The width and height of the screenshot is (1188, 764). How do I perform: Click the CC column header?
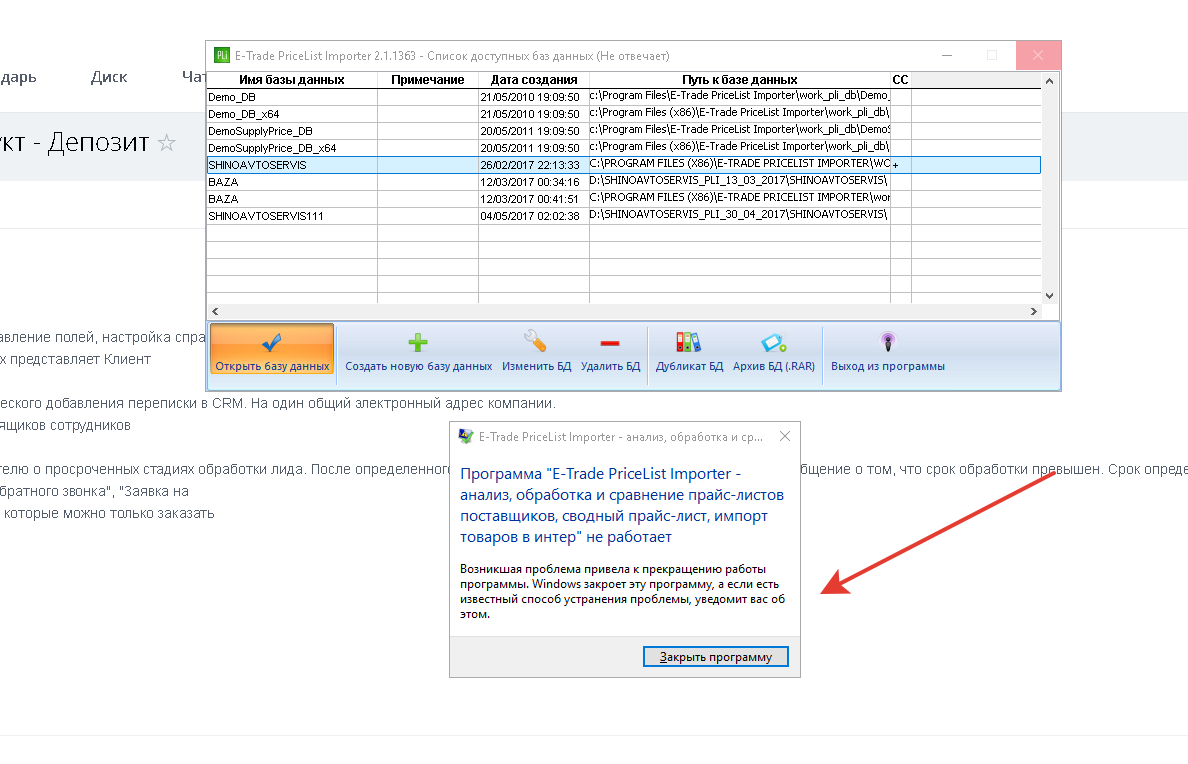click(900, 80)
